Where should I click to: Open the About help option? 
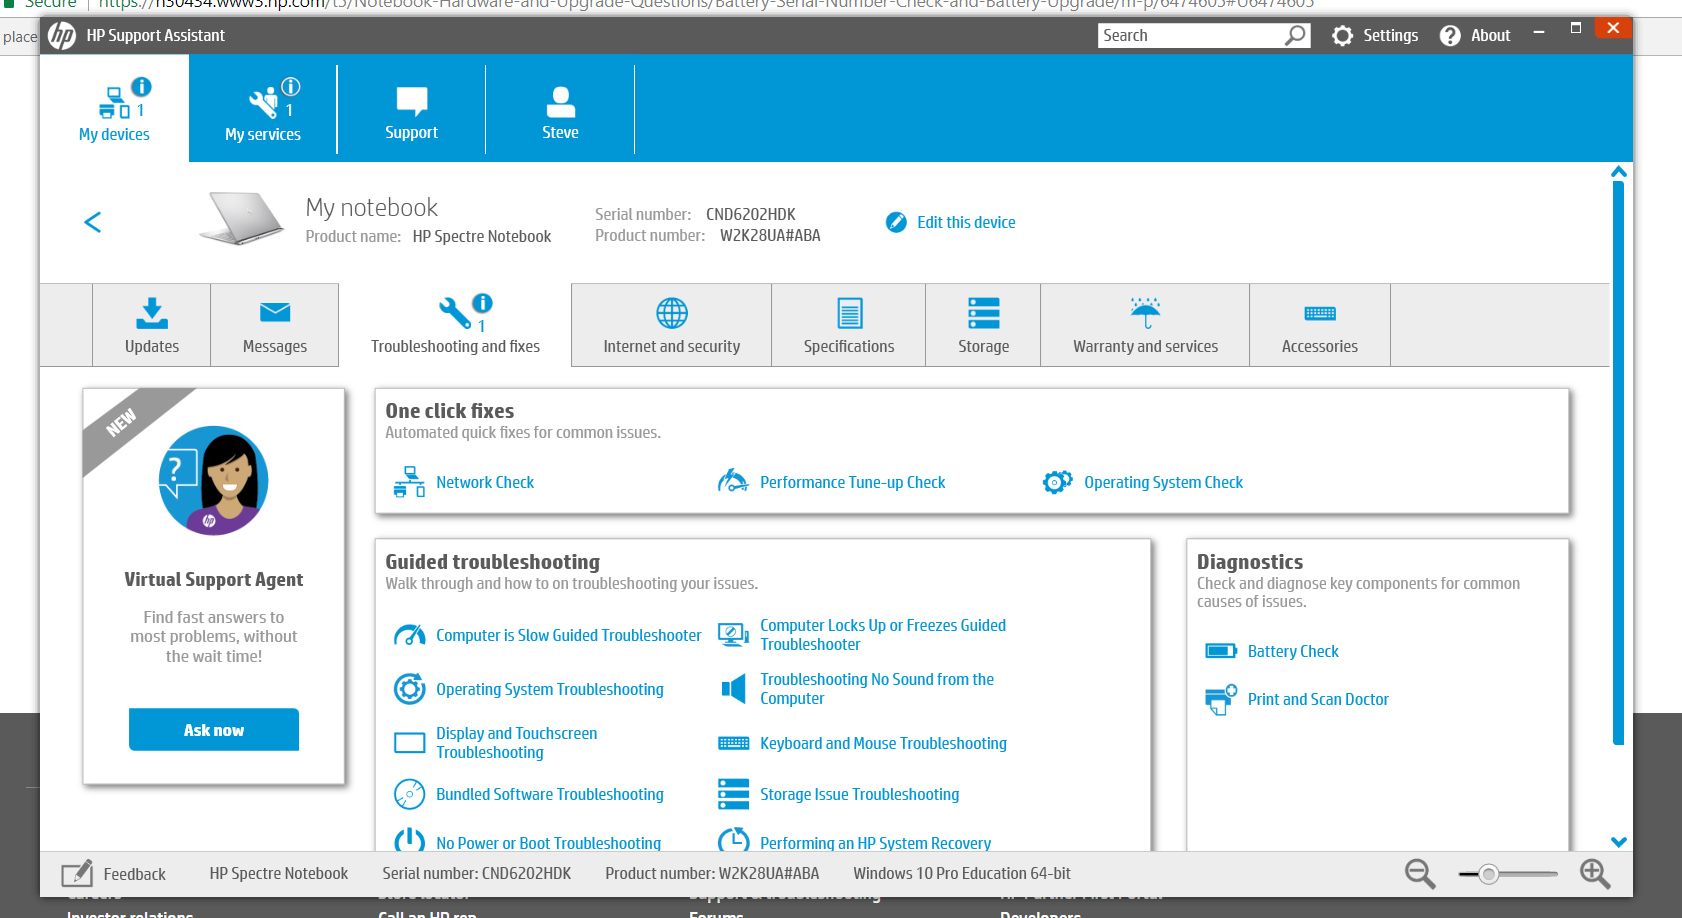tap(1475, 35)
